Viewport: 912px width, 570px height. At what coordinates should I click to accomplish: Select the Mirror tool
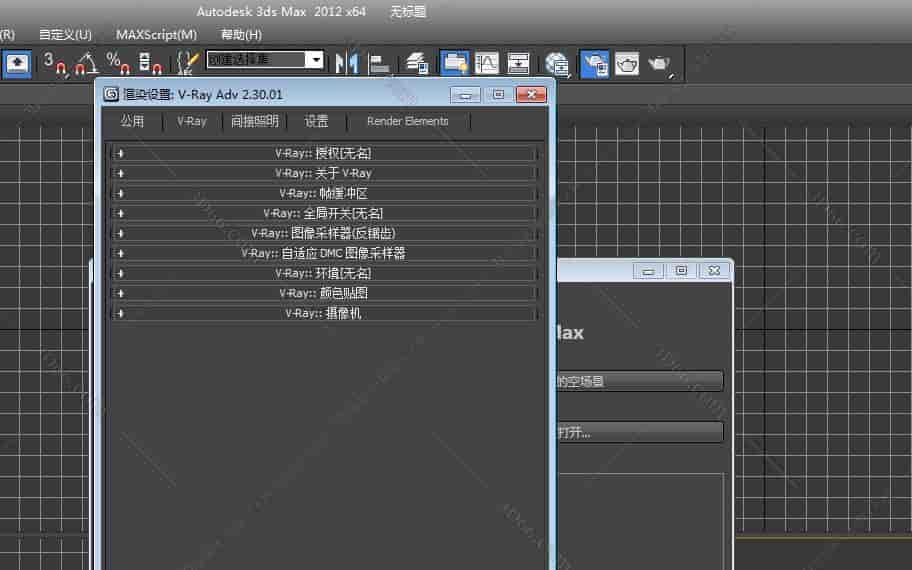[346, 63]
